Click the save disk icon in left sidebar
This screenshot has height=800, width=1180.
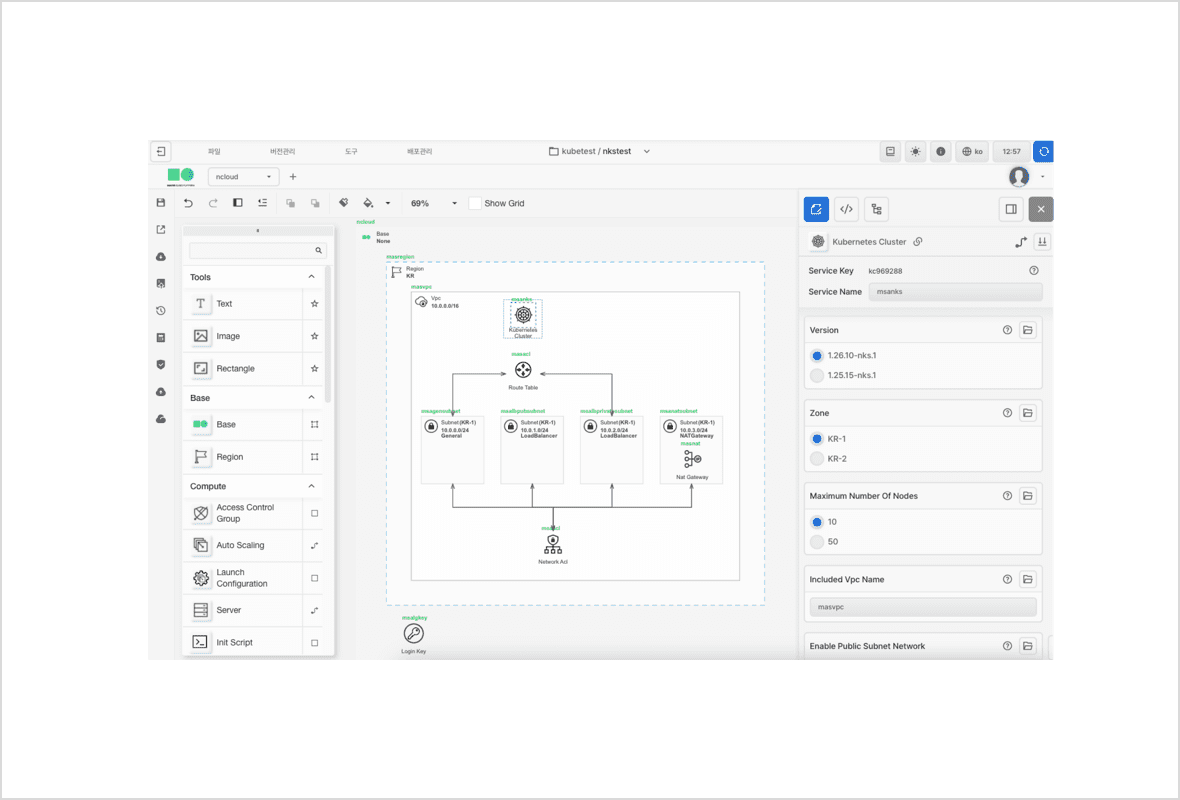161,203
